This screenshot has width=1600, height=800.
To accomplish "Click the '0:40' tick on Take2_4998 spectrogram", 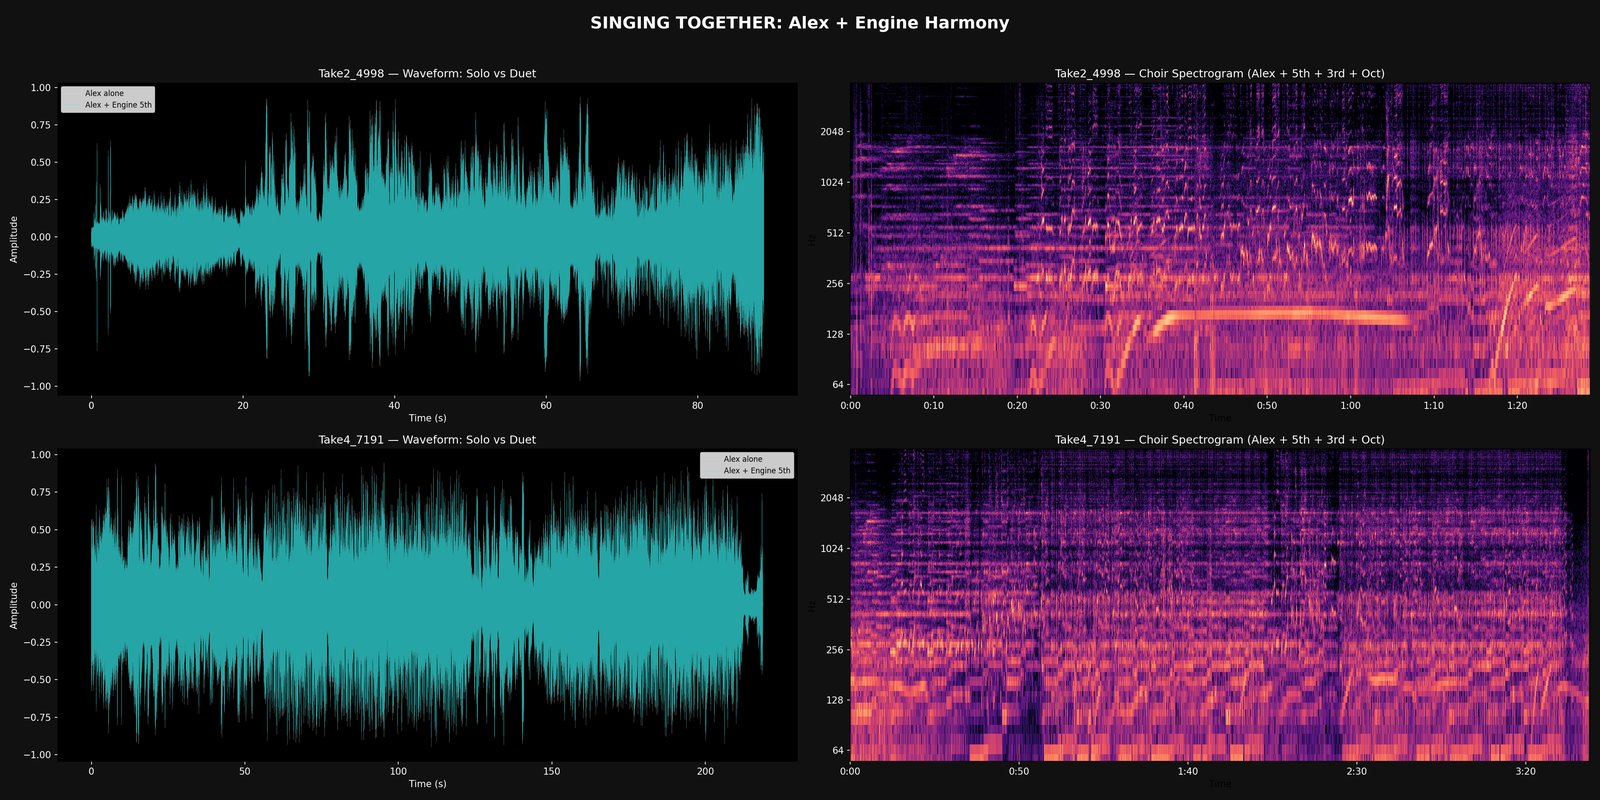I will point(1183,405).
